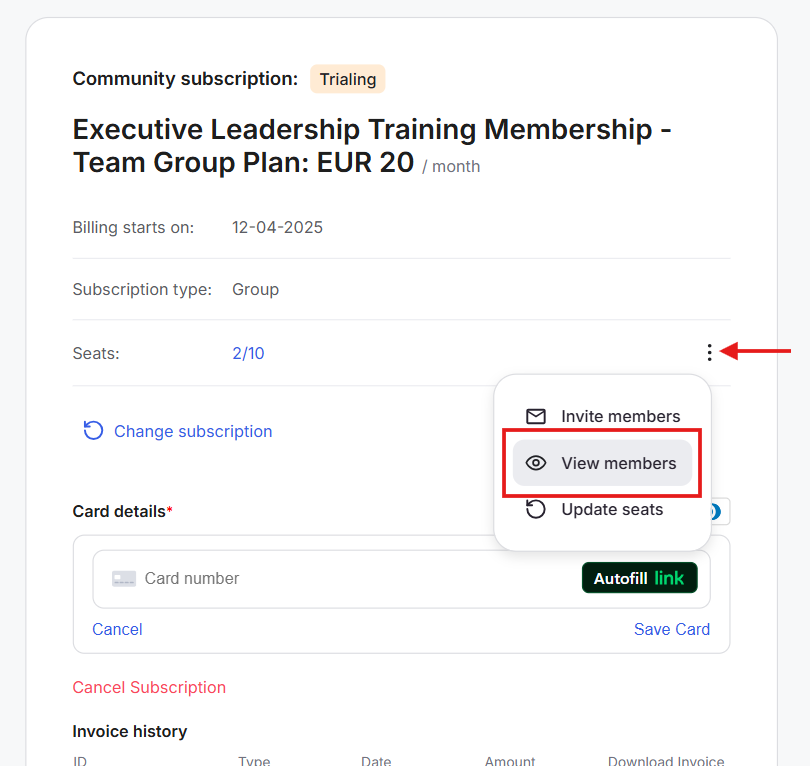Open the 2/10 seats link
The image size is (810, 766).
pyautogui.click(x=248, y=353)
